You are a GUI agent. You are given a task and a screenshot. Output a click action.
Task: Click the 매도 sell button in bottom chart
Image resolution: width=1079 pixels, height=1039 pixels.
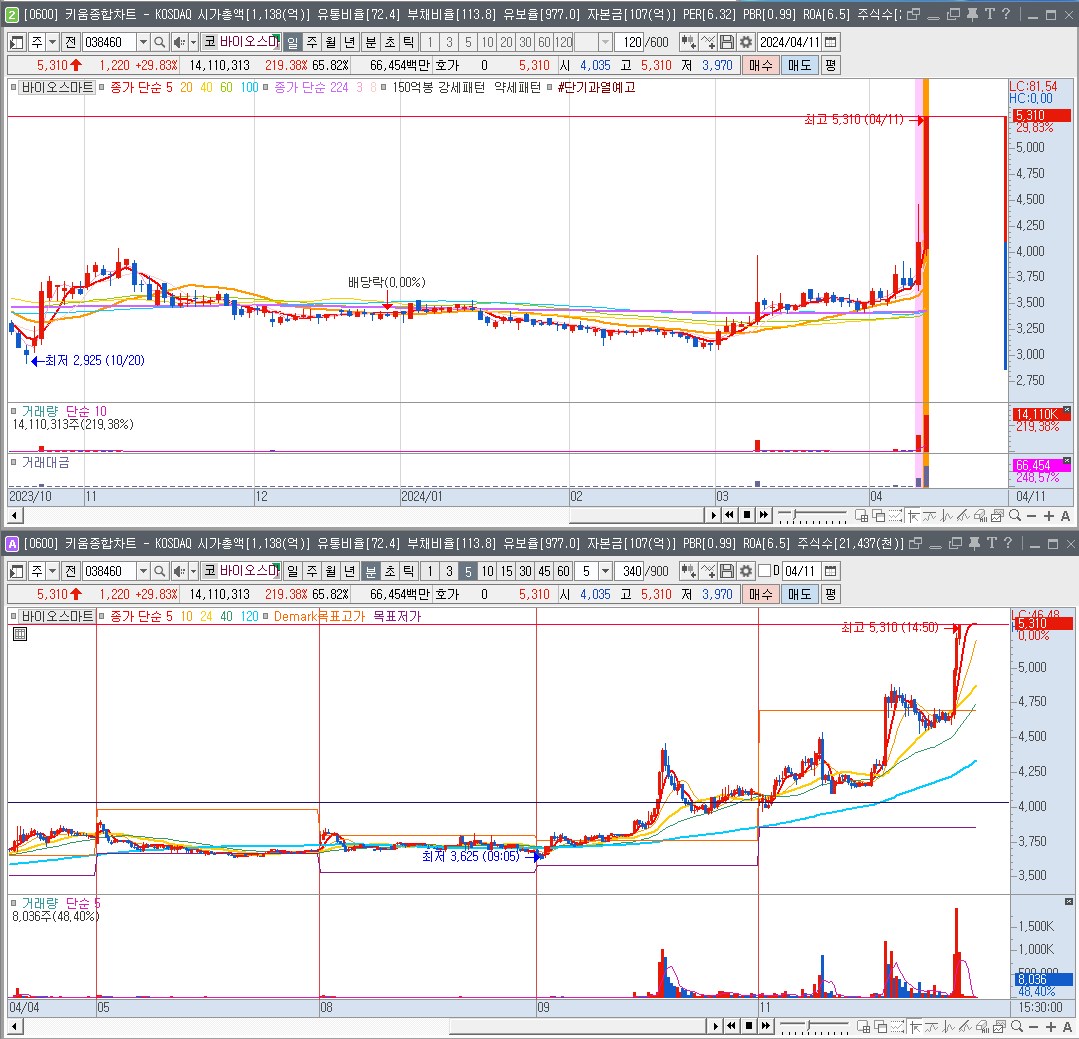[800, 594]
